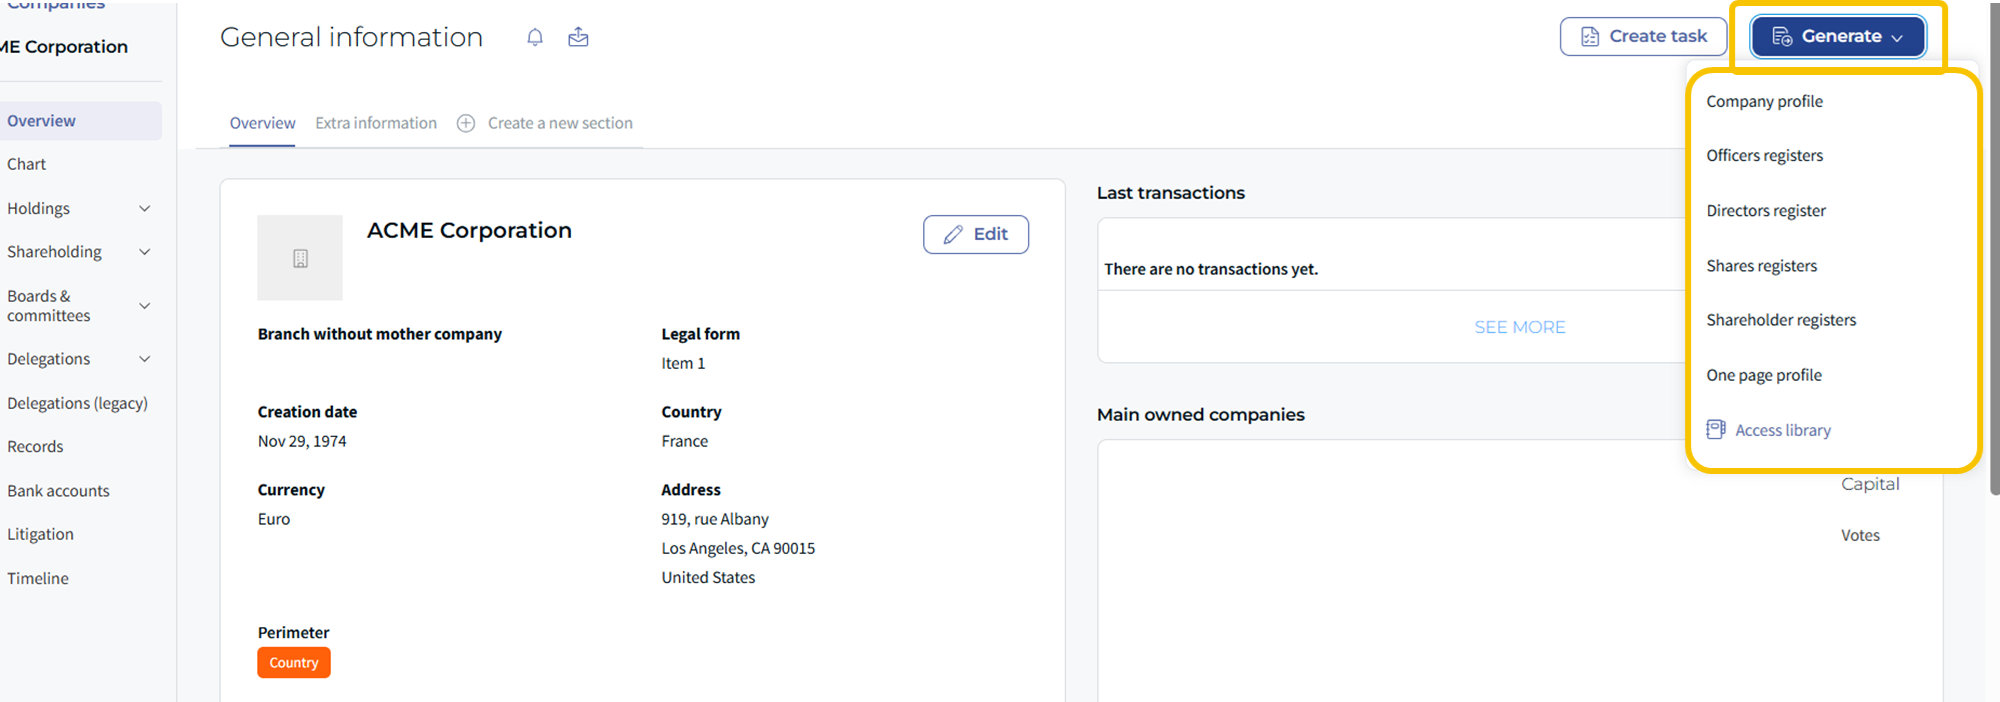The image size is (2000, 702).
Task: Switch to the Extra information tab
Action: click(376, 123)
